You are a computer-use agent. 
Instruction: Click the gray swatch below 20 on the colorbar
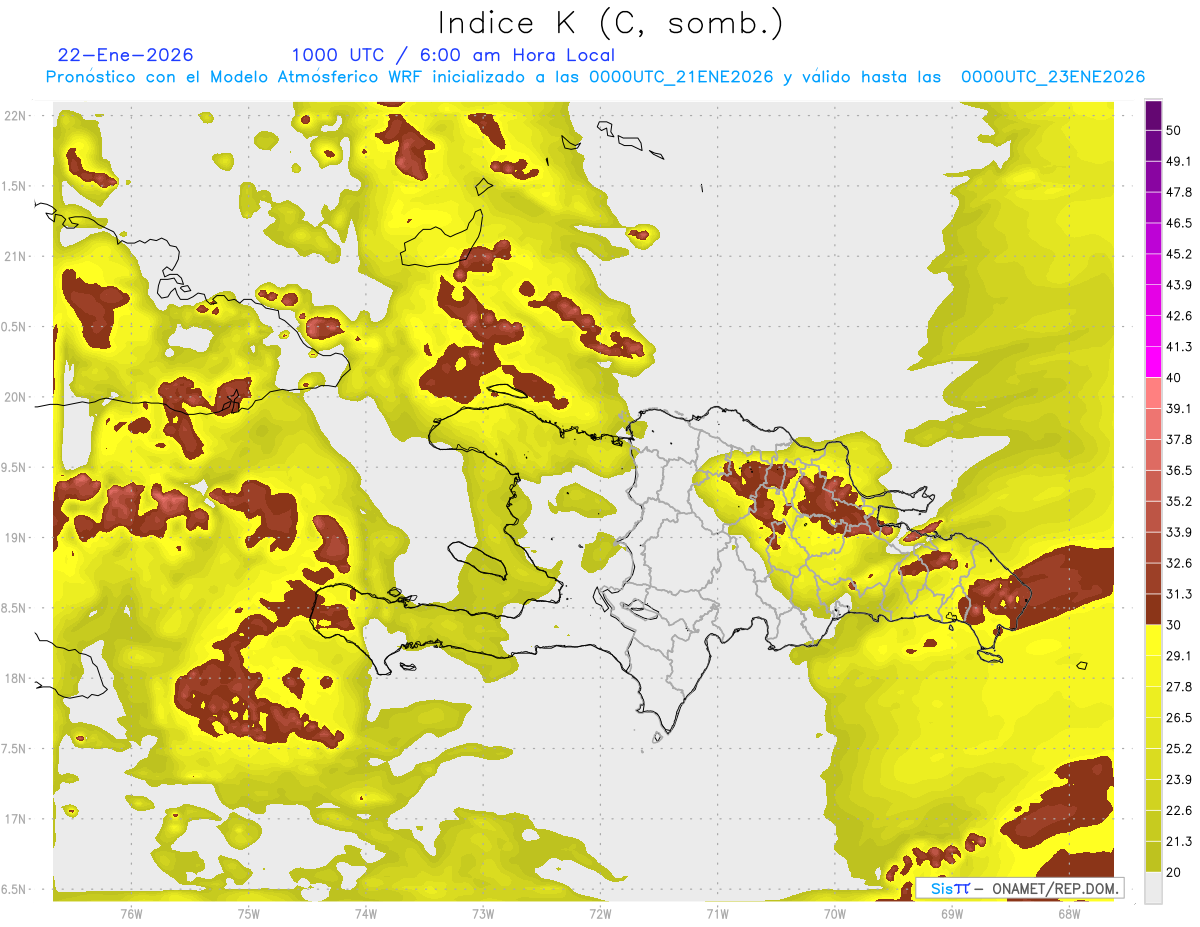pos(1153,887)
